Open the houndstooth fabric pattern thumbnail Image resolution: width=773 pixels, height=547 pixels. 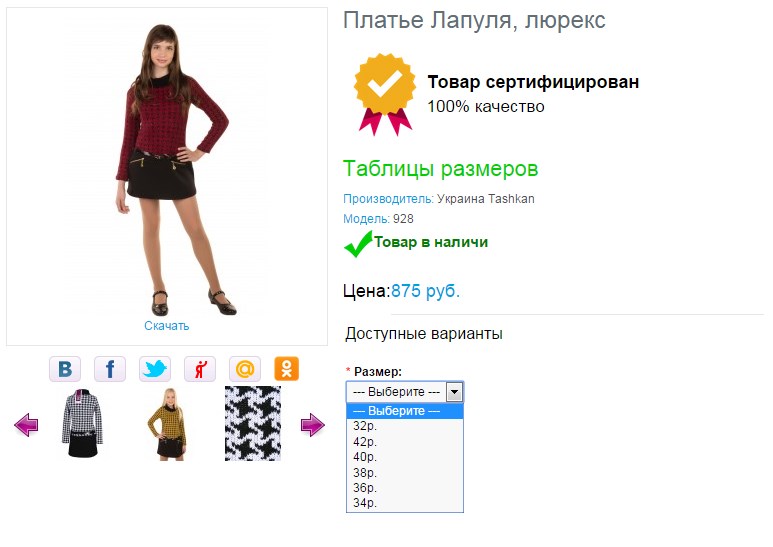(x=253, y=424)
